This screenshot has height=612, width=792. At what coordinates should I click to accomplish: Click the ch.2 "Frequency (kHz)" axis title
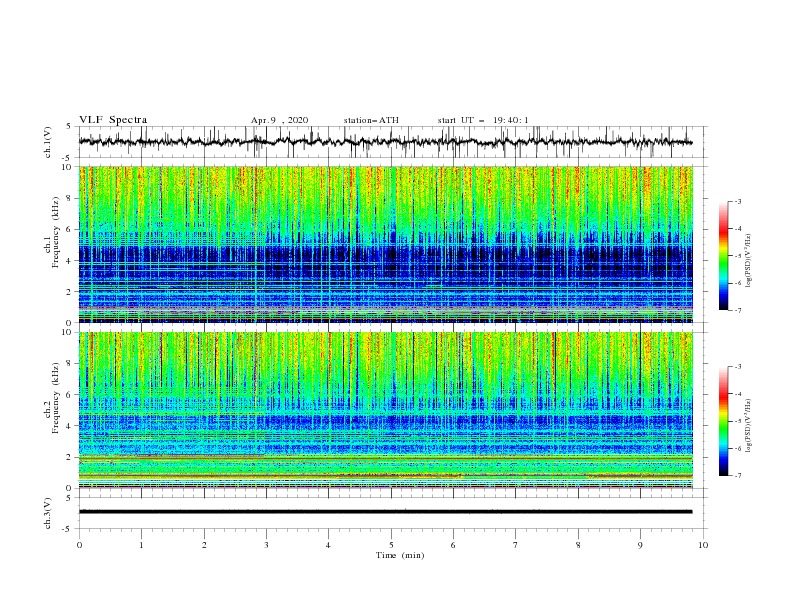coord(56,398)
